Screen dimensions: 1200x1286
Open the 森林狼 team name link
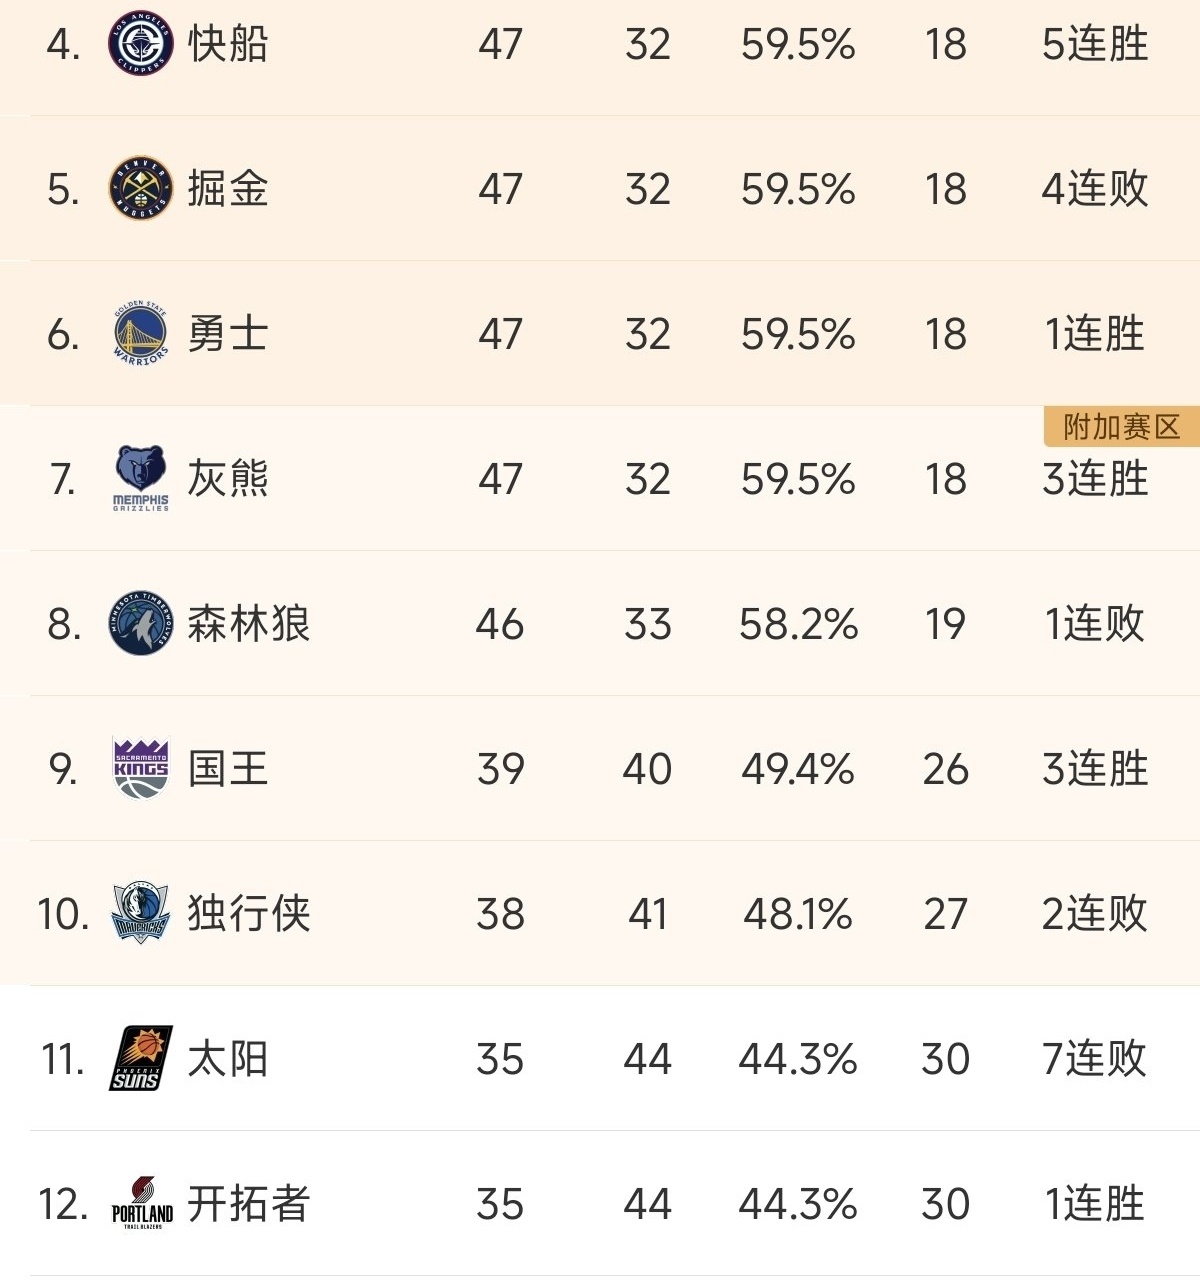248,623
